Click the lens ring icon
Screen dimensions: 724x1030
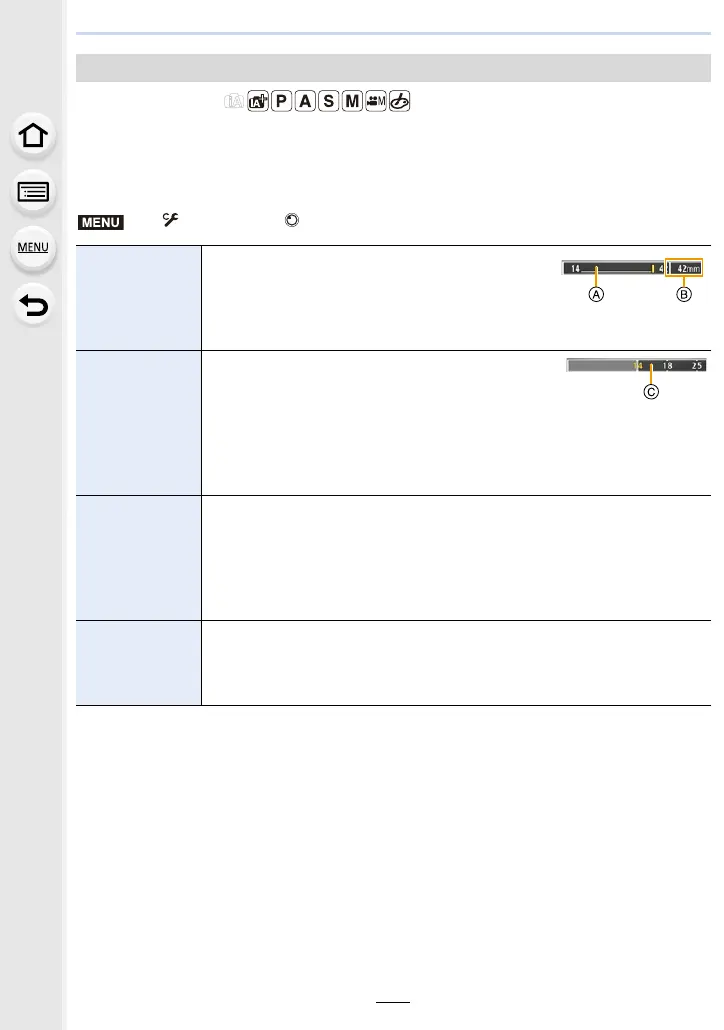(292, 220)
